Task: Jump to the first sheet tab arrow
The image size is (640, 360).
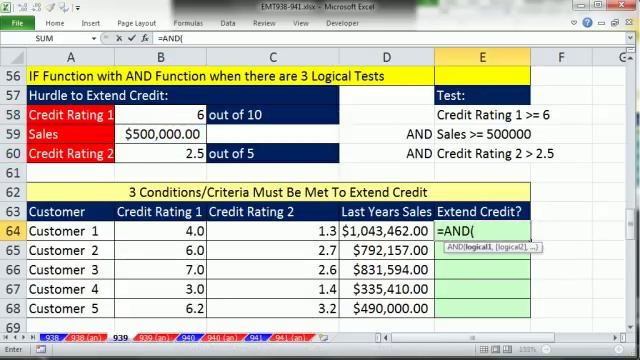Action: pos(6,338)
